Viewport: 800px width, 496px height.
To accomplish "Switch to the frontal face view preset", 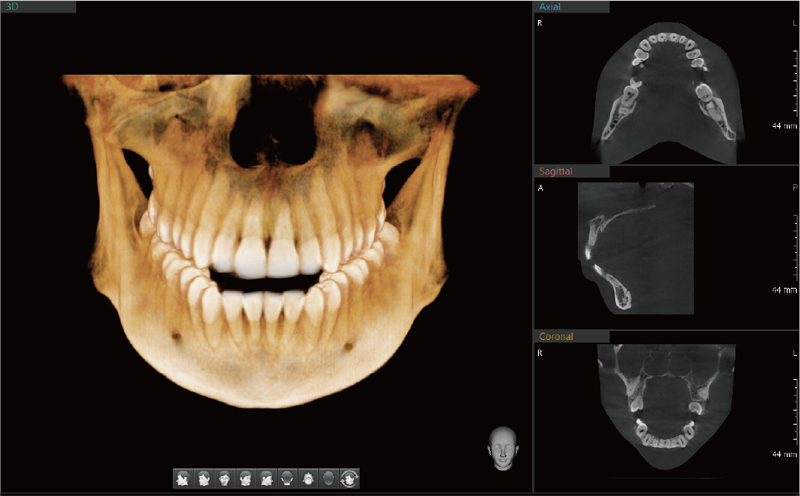I will [225, 479].
